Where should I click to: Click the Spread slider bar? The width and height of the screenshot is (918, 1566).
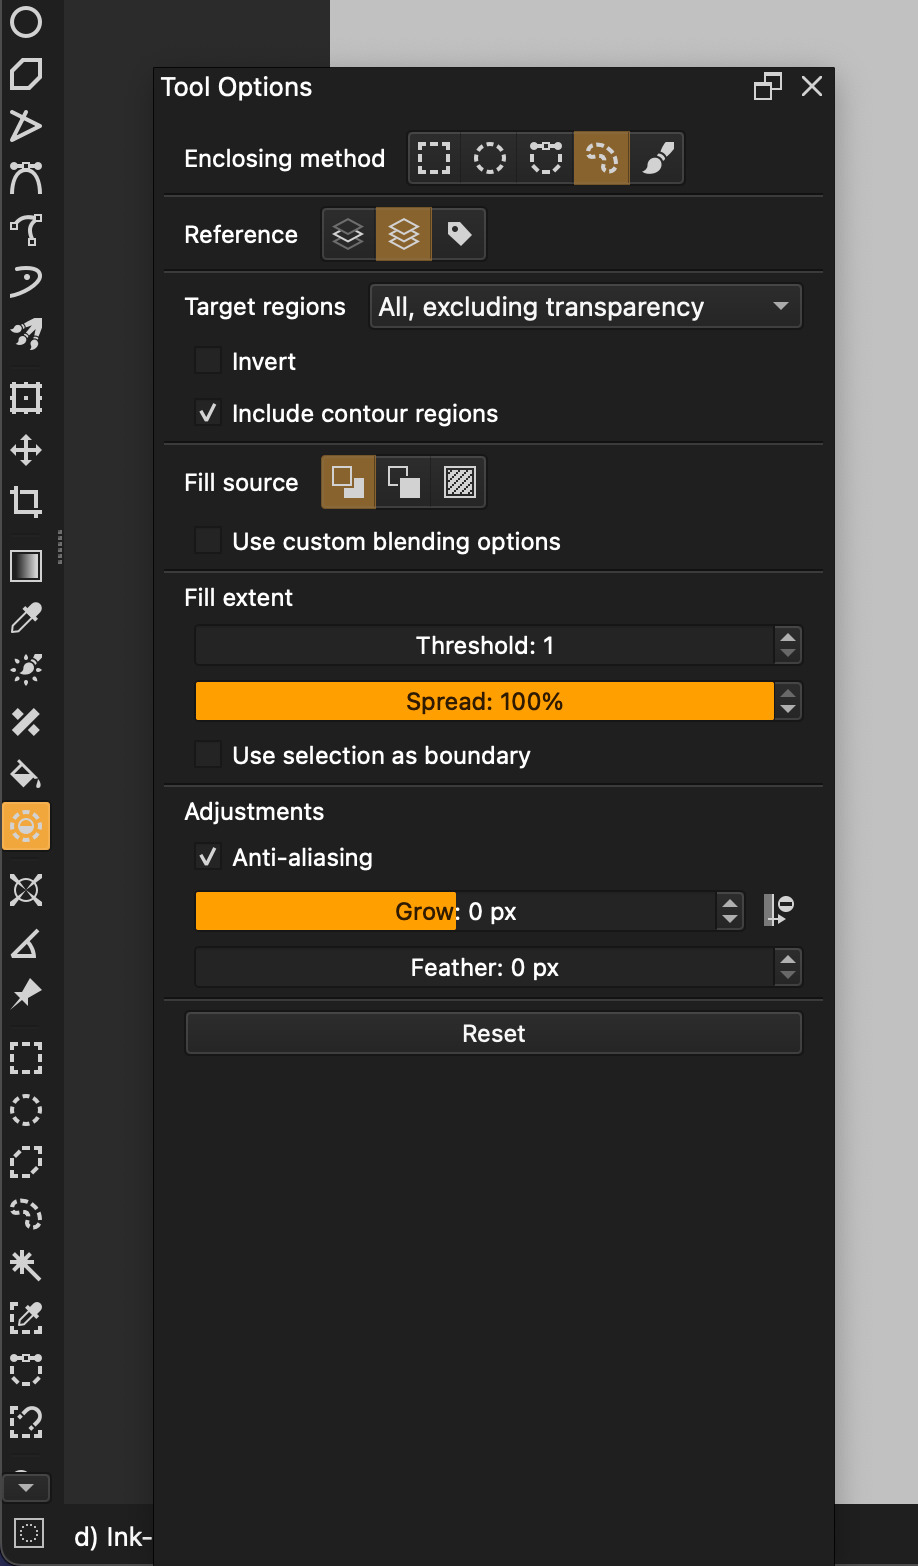484,702
